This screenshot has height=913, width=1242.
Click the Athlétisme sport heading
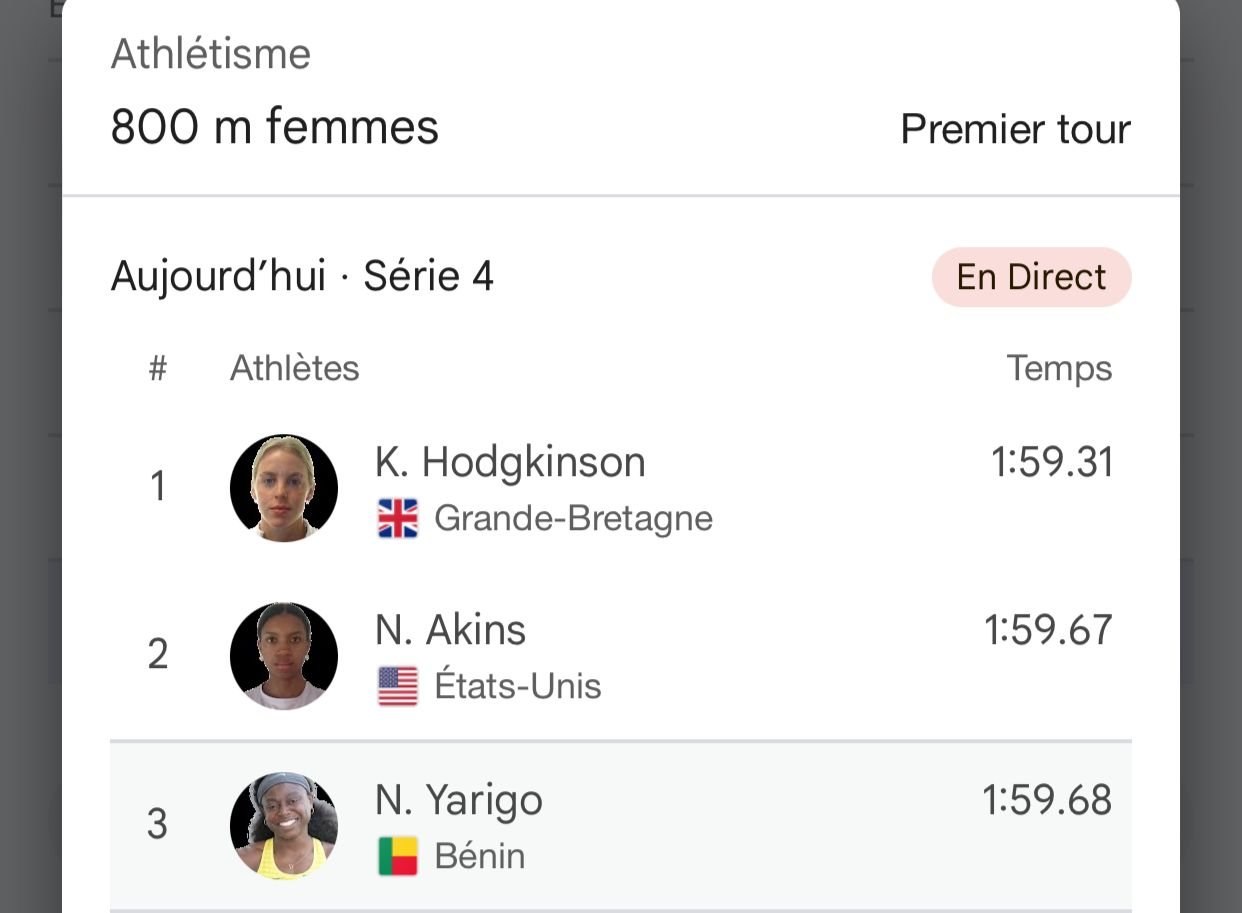(x=211, y=54)
